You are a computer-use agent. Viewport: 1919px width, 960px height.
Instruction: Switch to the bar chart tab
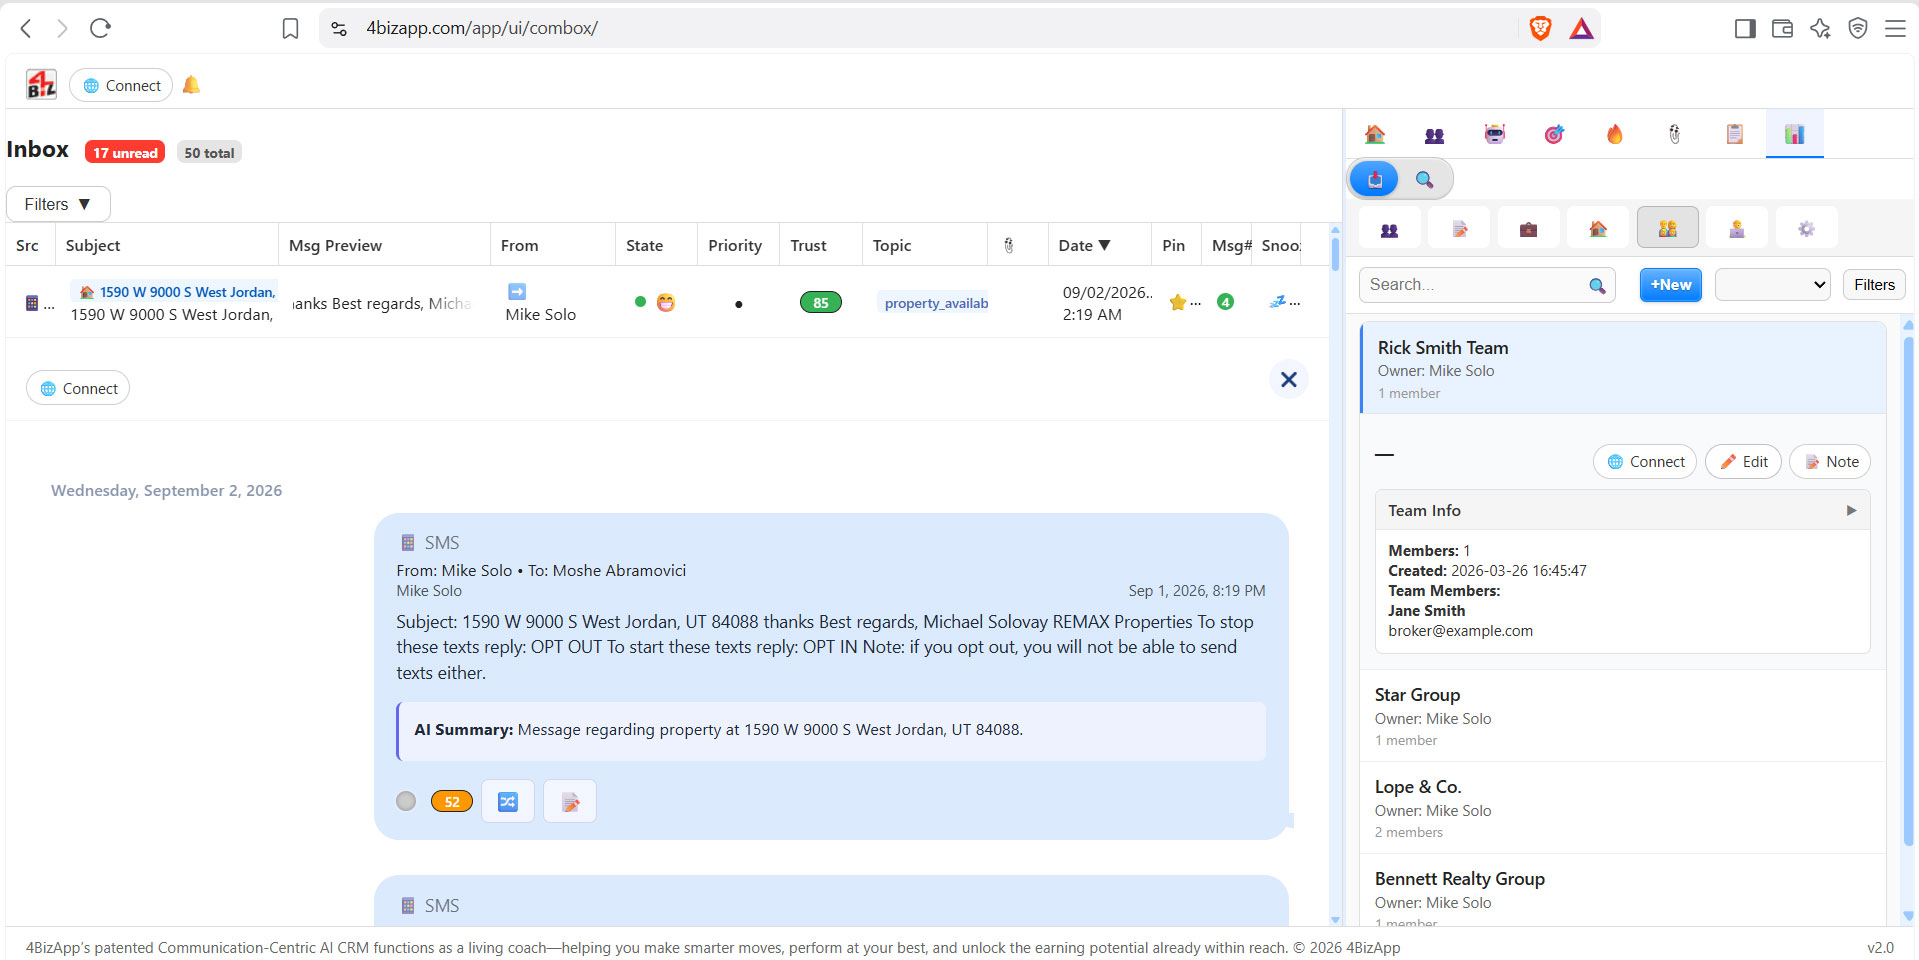(1794, 134)
